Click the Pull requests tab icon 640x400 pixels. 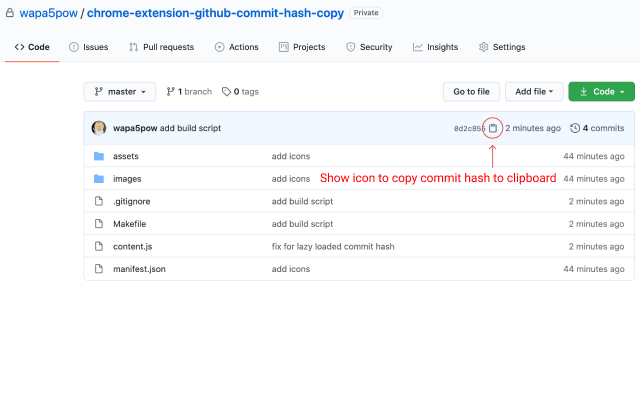coord(133,47)
